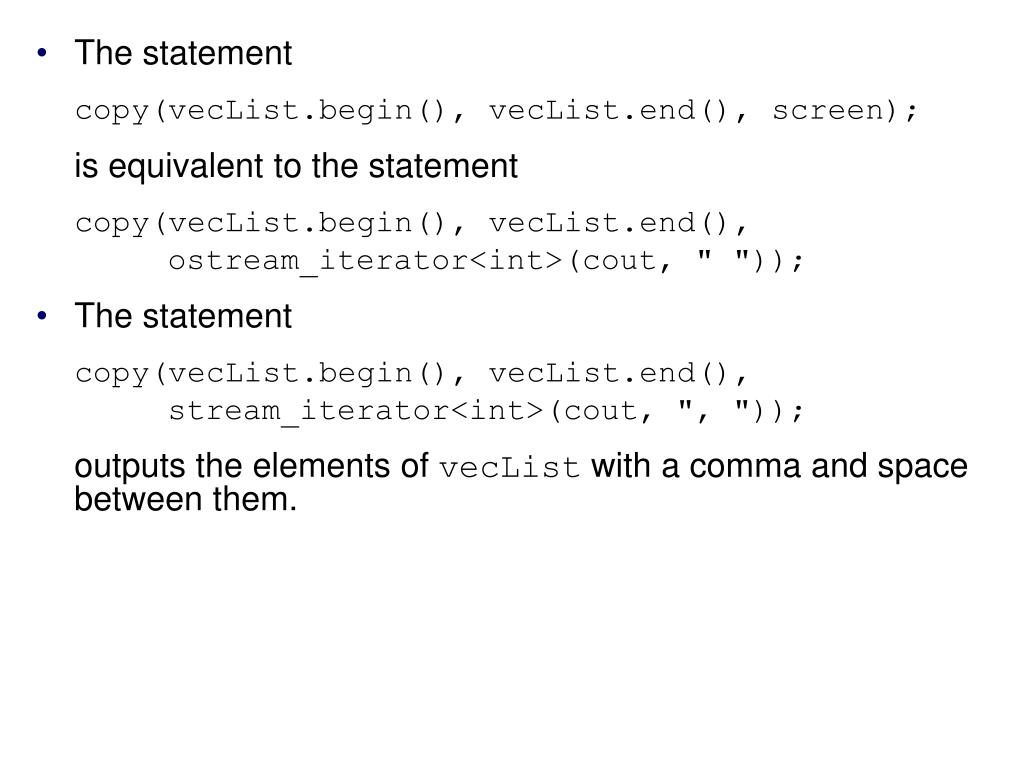This screenshot has height=768, width=1024.
Task: Click the text 'between them.'
Action: (x=186, y=499)
